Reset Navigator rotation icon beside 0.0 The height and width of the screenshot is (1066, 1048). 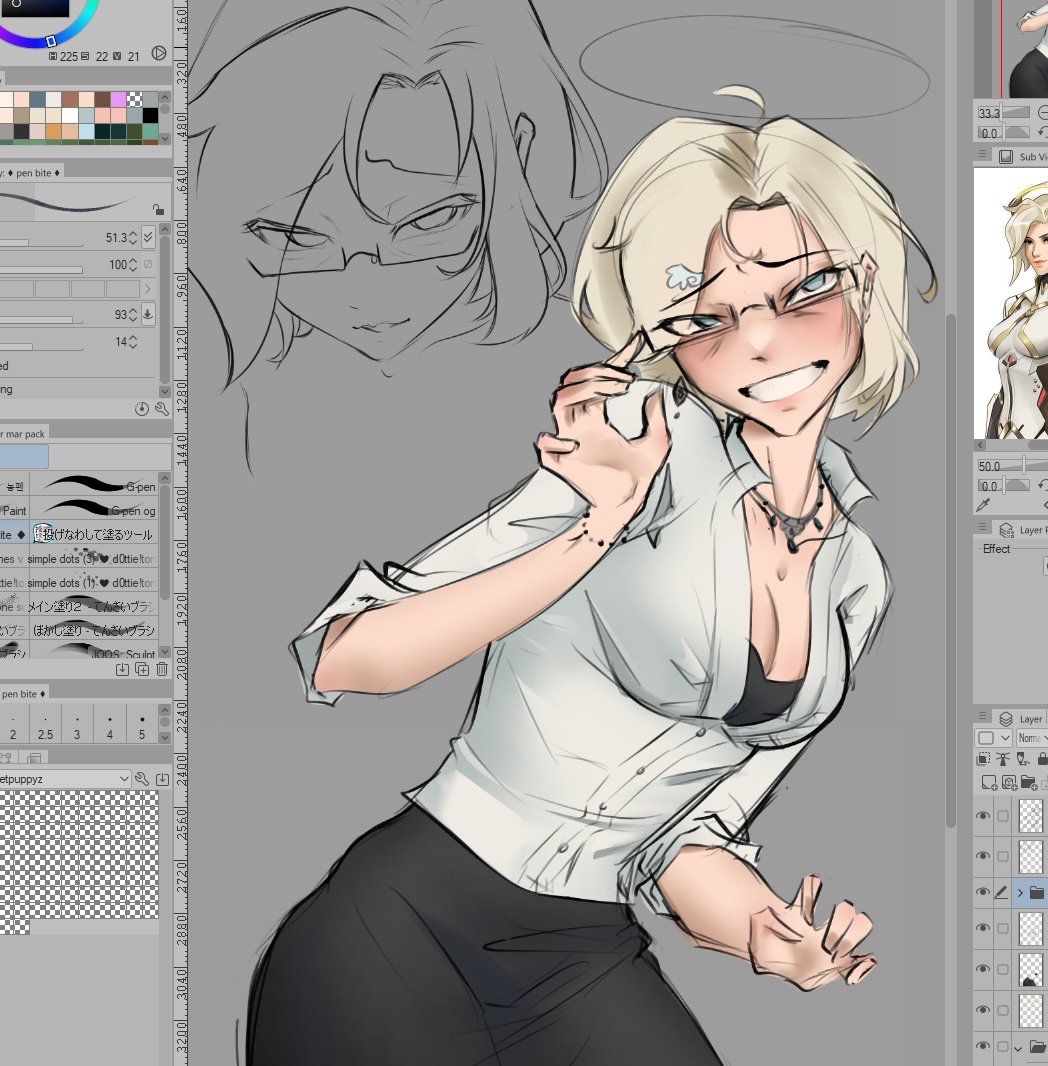pyautogui.click(x=1043, y=133)
